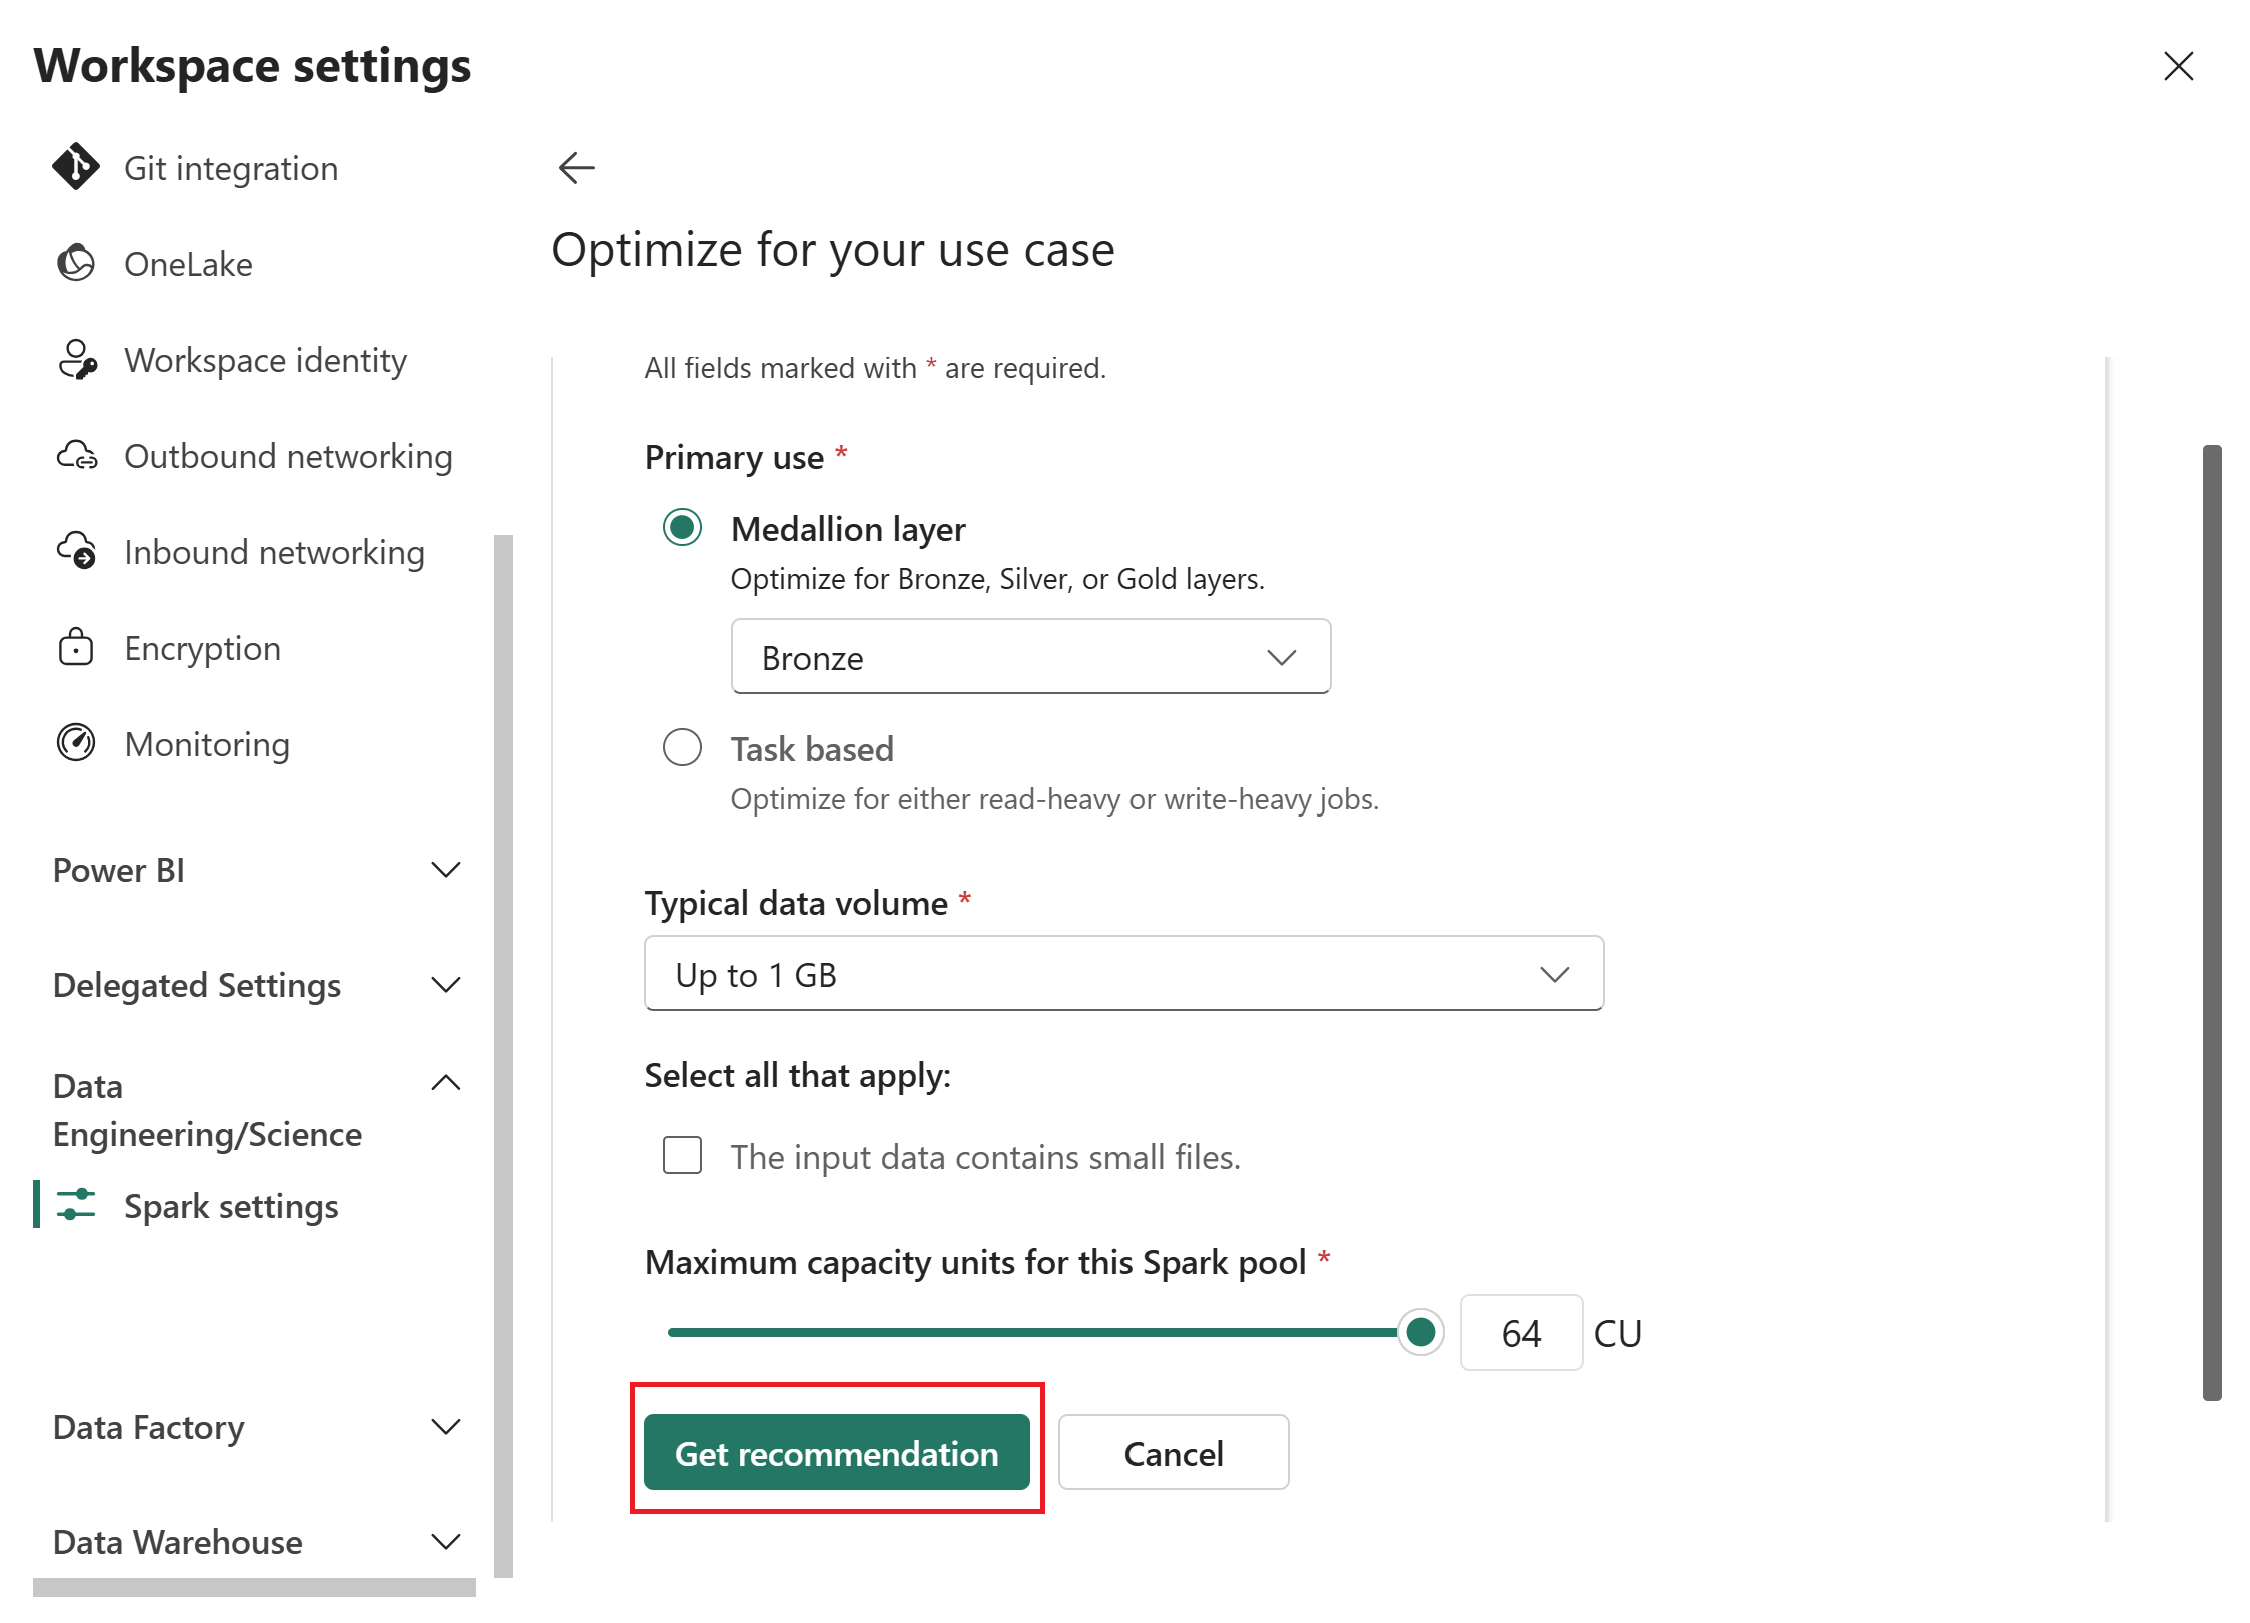Click the capacity units slider handle
The height and width of the screenshot is (1623, 2250).
[1420, 1332]
